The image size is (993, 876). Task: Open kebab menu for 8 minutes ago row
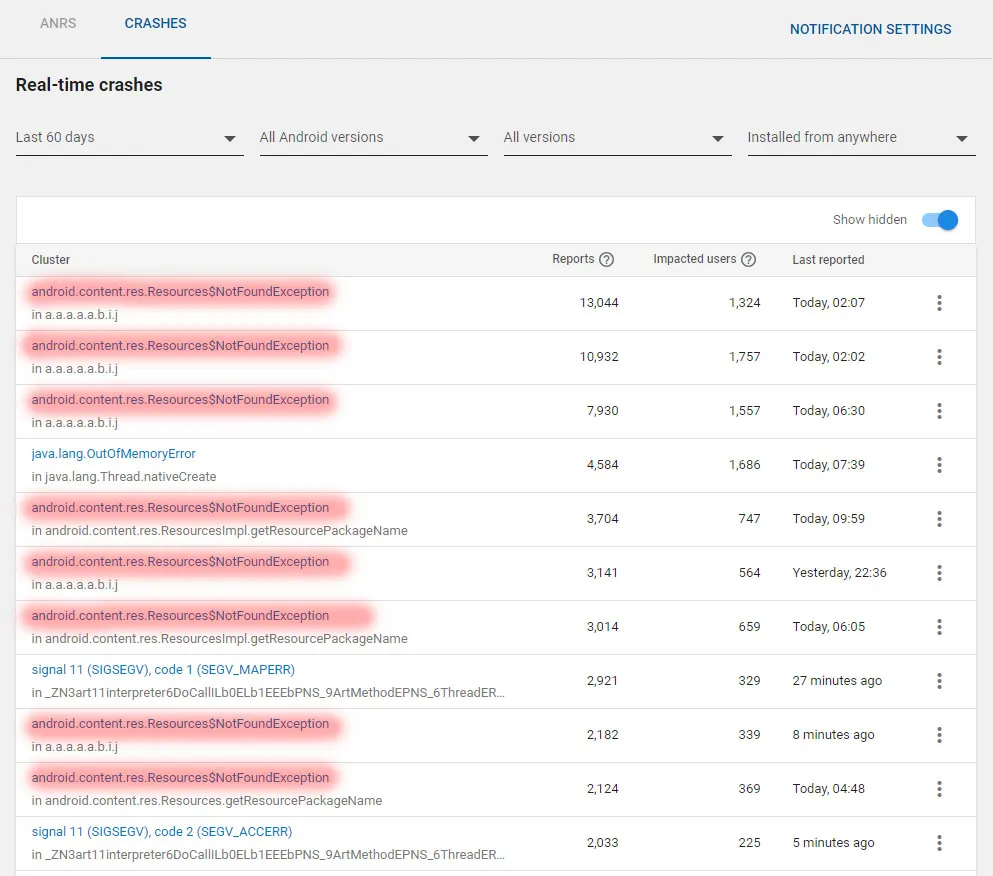(x=939, y=735)
